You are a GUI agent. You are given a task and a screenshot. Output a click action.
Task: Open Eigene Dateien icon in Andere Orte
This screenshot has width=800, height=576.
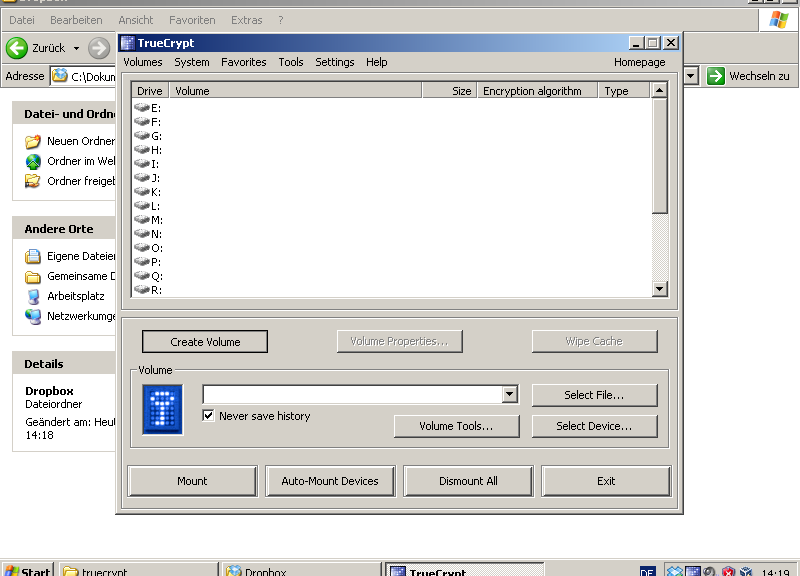33,256
